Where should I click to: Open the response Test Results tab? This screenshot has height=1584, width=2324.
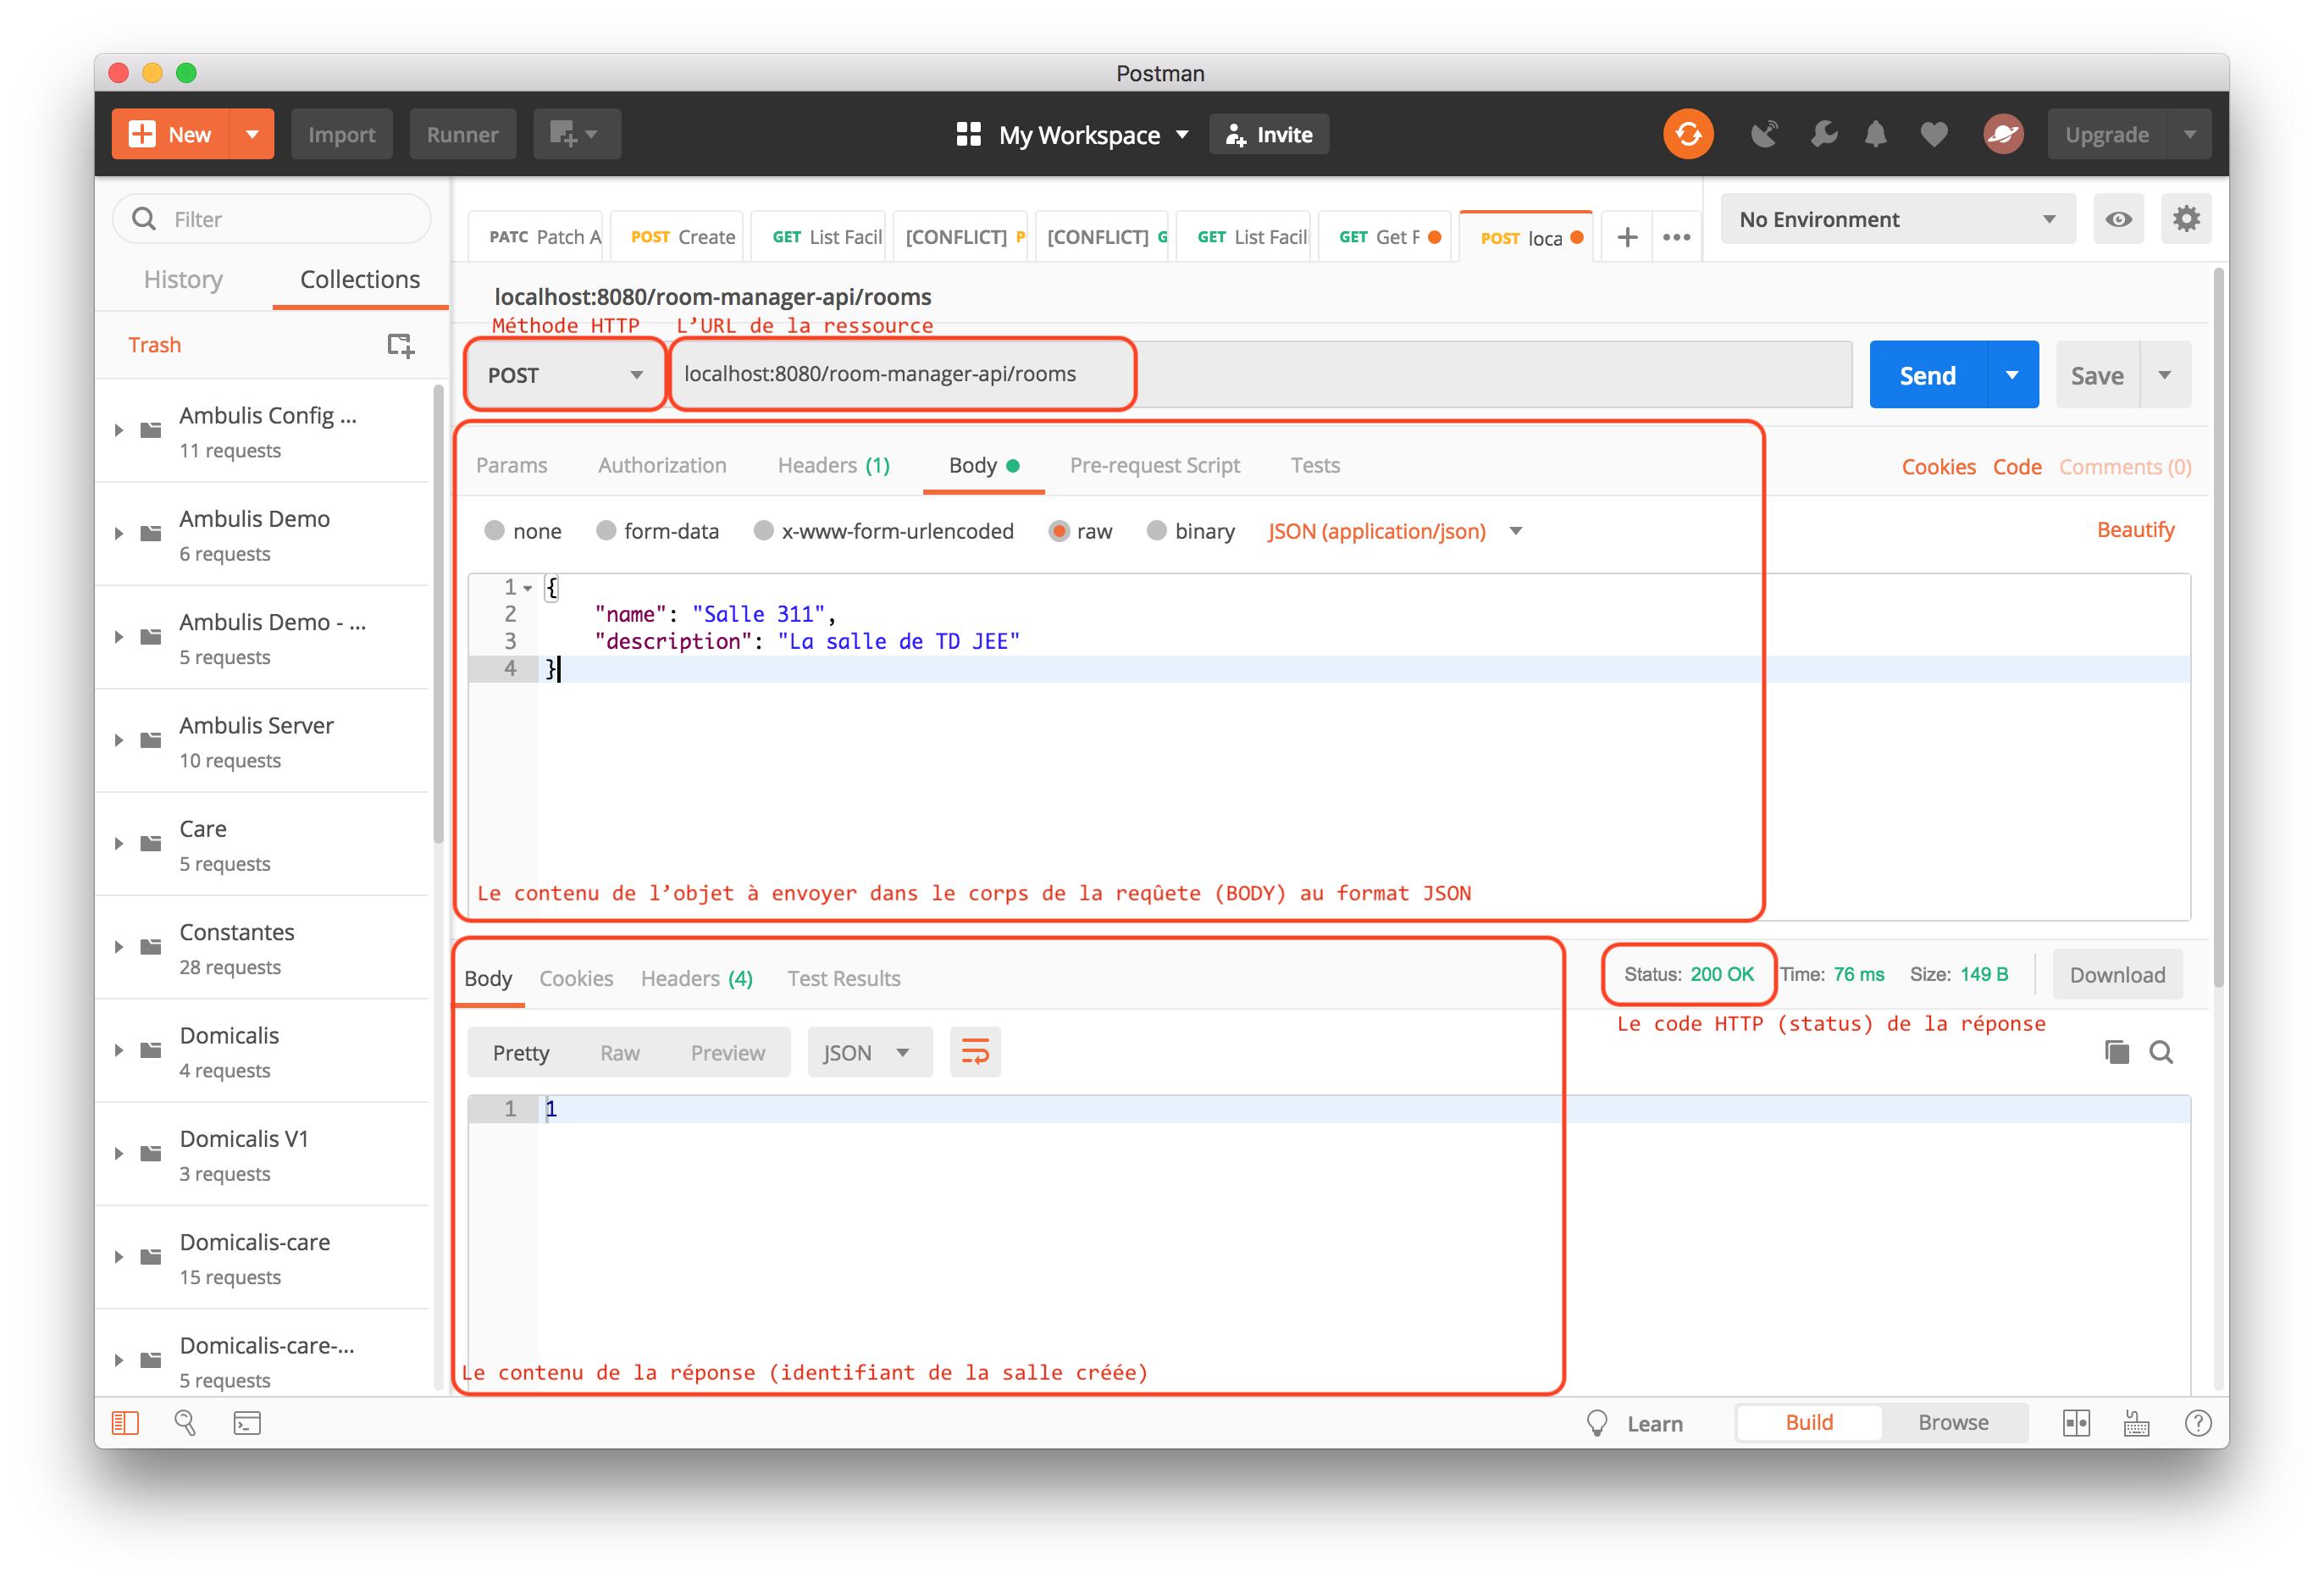coord(843,978)
